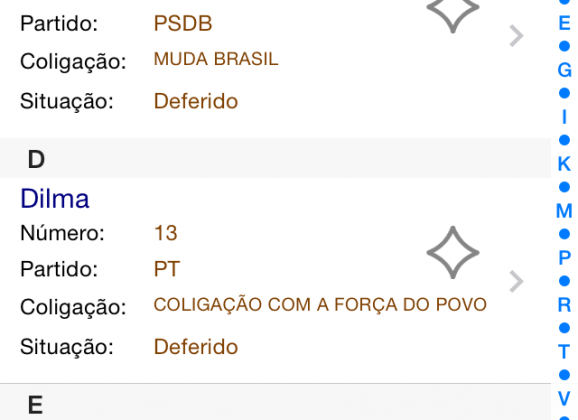Select the D section header
The width and height of the screenshot is (578, 420).
(x=275, y=158)
